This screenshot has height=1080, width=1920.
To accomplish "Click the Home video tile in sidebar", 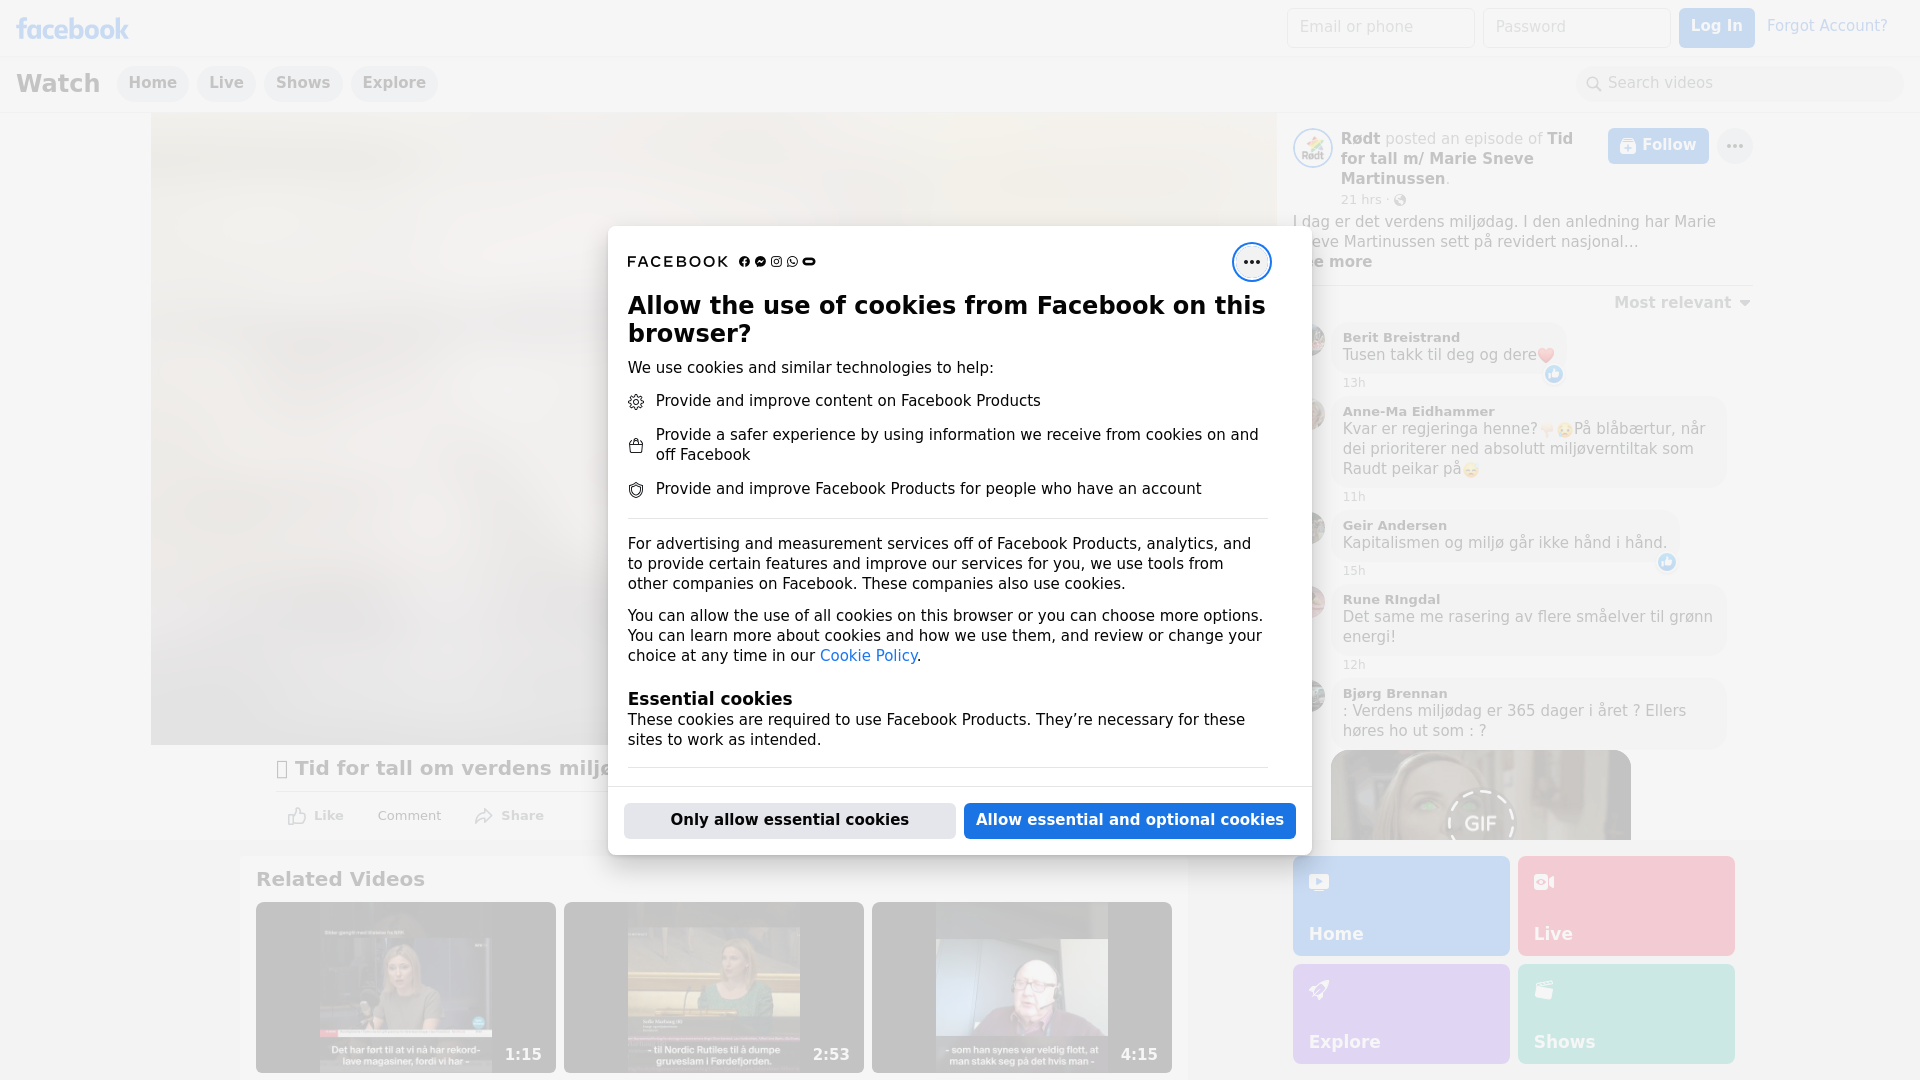I will tap(1400, 905).
